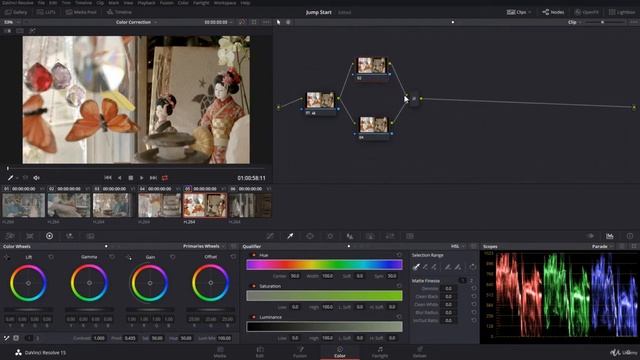The height and width of the screenshot is (360, 640).
Task: Toggle the Saturation qualifier enable dot
Action: click(x=254, y=286)
